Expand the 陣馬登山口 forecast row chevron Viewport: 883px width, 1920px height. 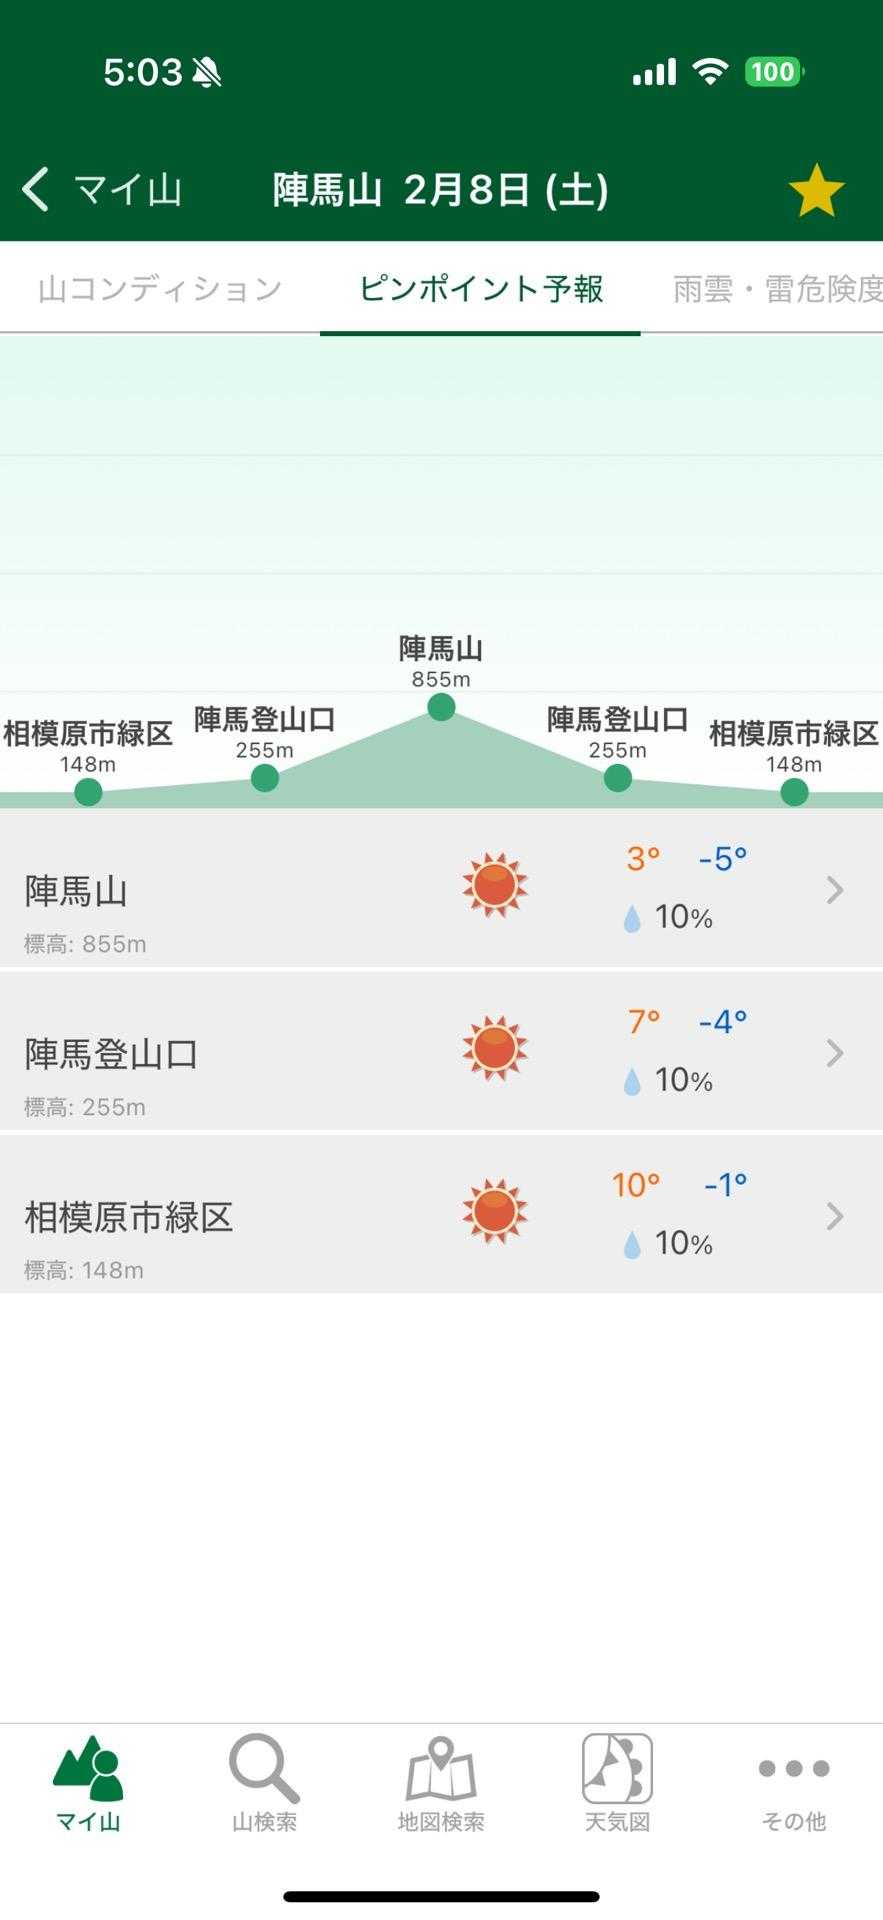click(x=835, y=1052)
